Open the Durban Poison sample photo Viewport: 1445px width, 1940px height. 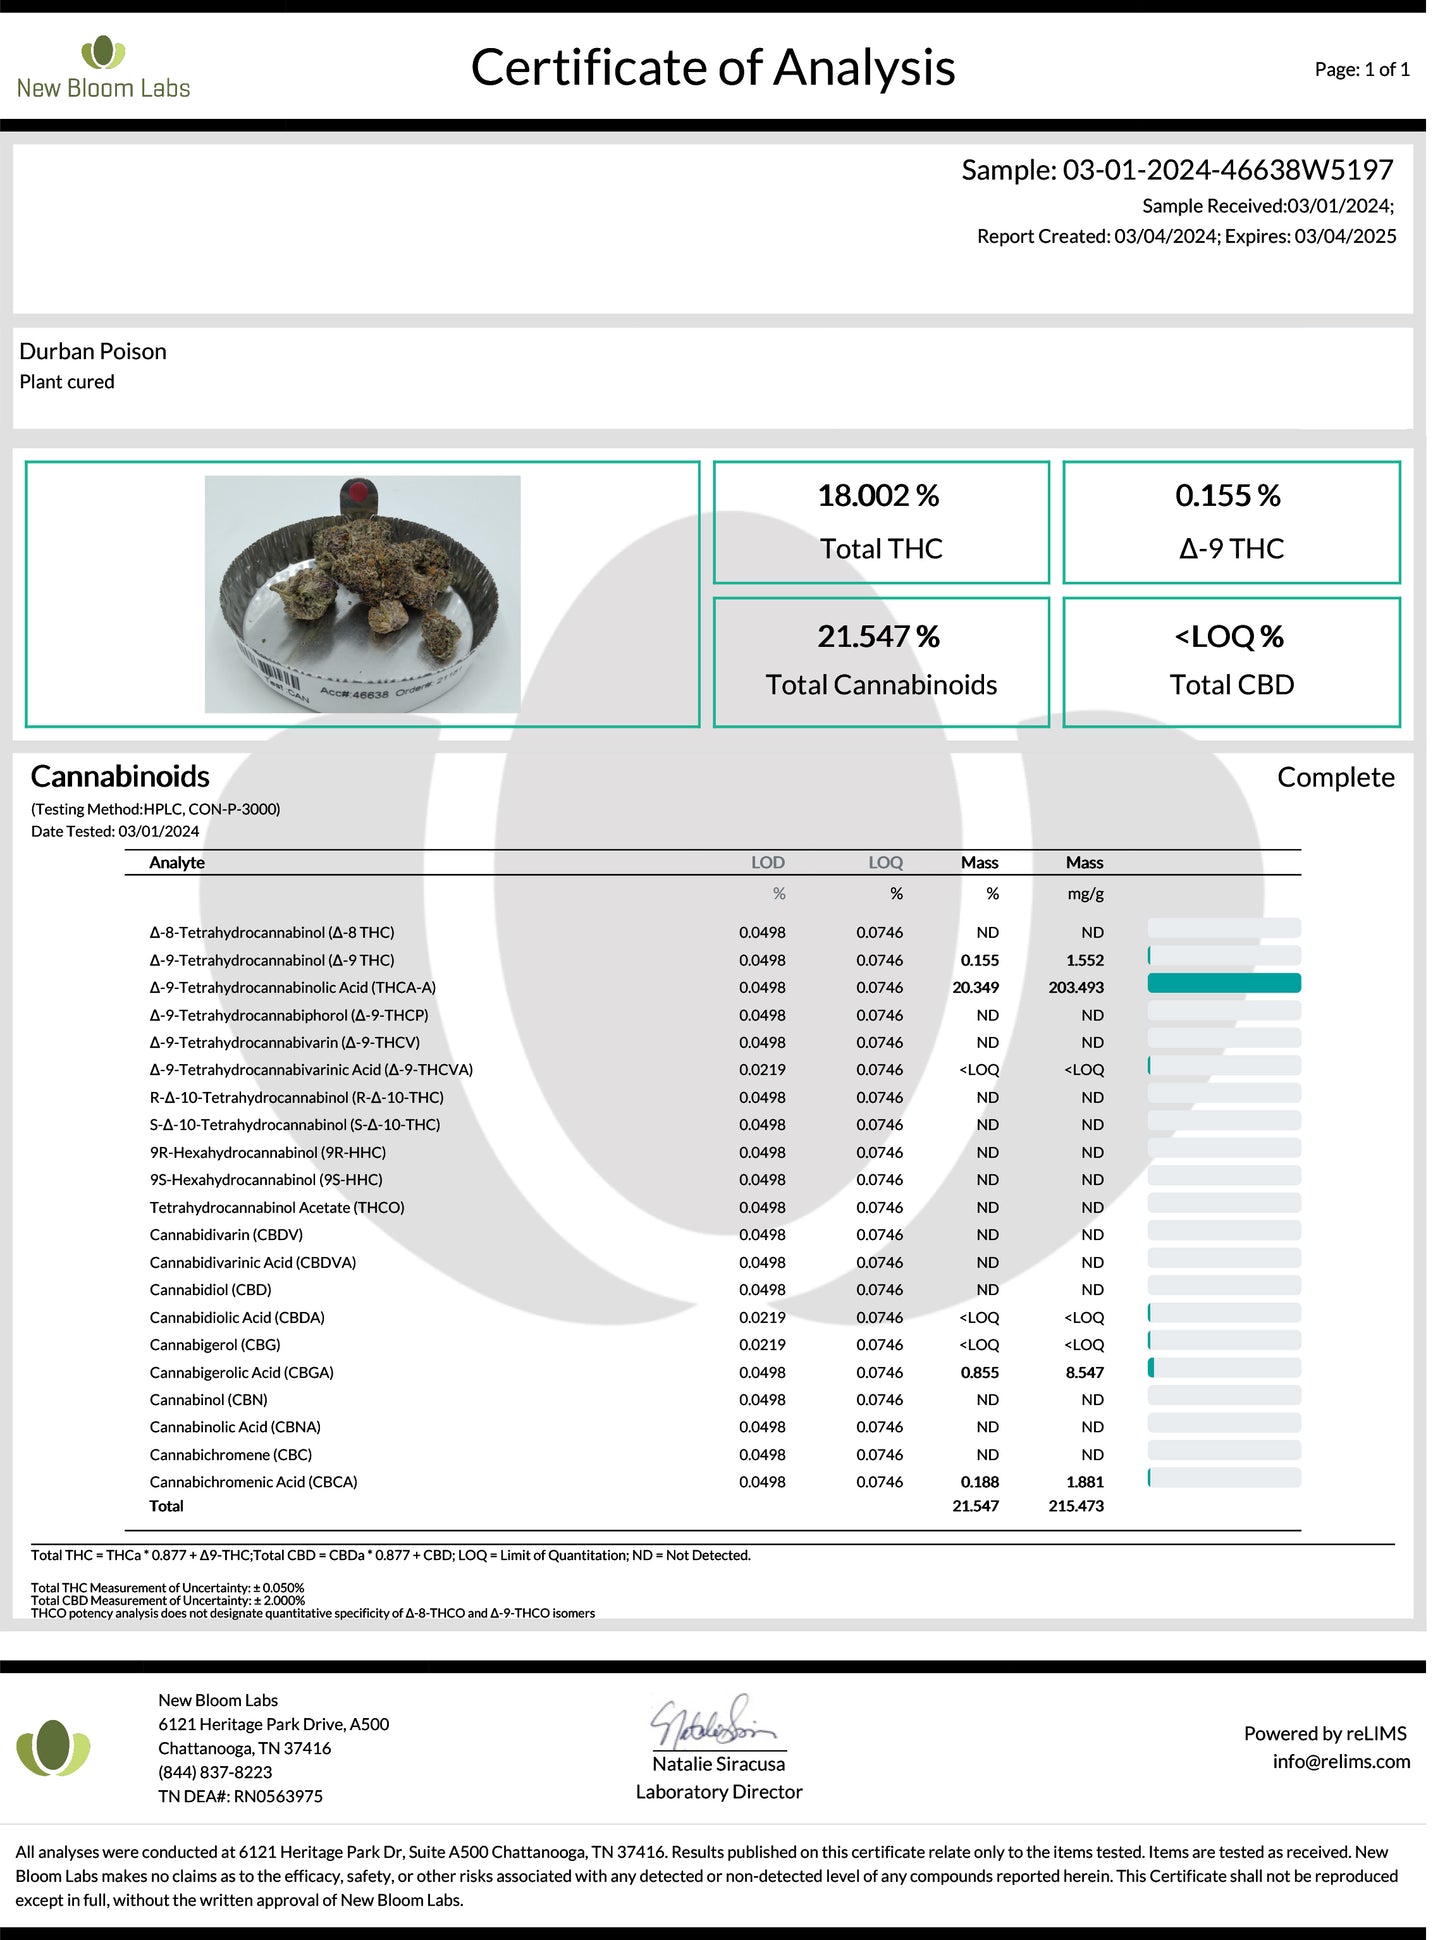[362, 594]
